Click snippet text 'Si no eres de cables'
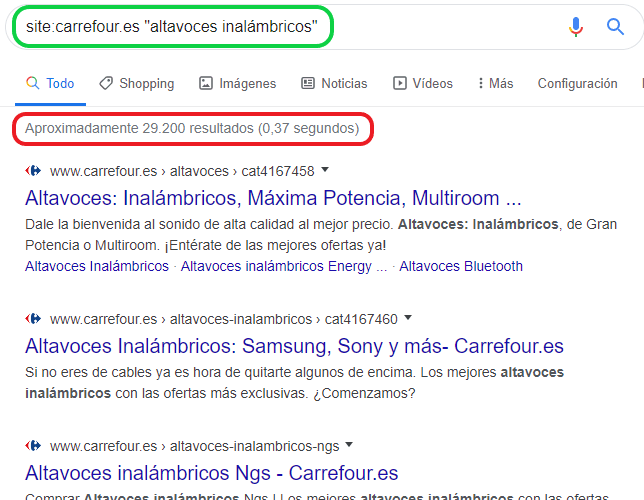 [88, 372]
